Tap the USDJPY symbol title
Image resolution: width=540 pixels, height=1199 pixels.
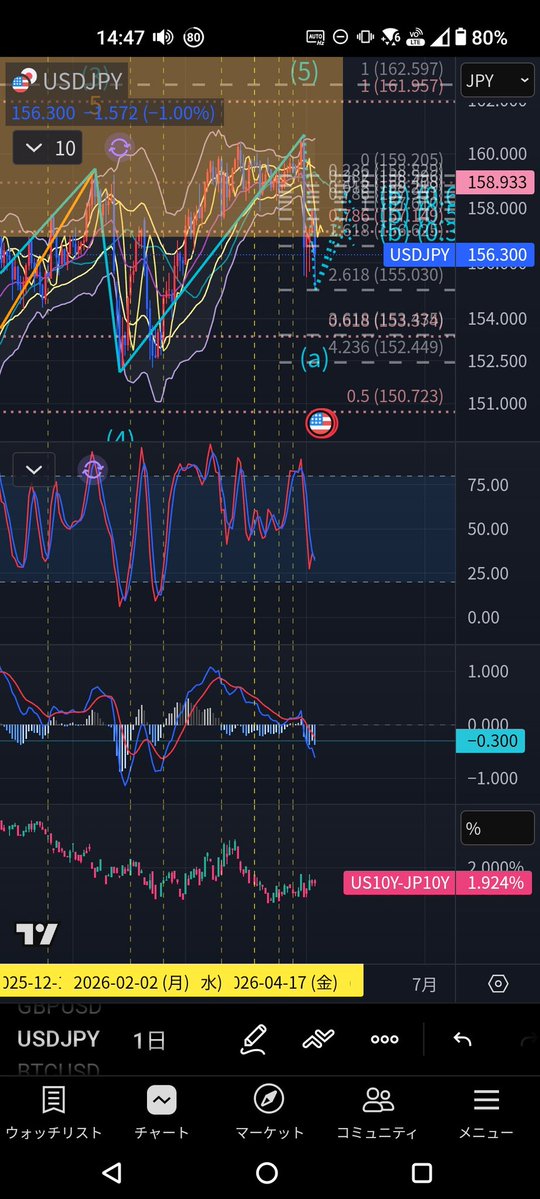[82, 80]
